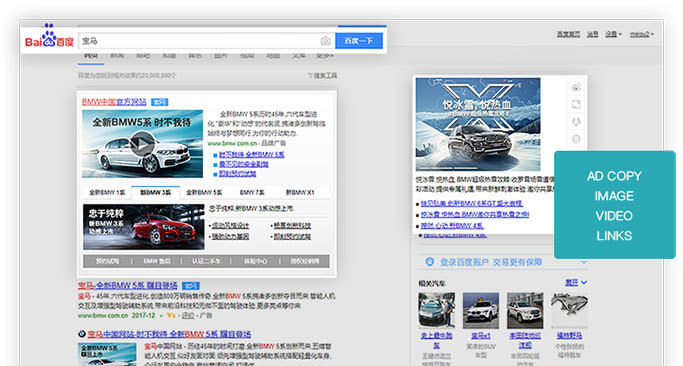Expand the 展开 related cars list

pyautogui.click(x=576, y=283)
